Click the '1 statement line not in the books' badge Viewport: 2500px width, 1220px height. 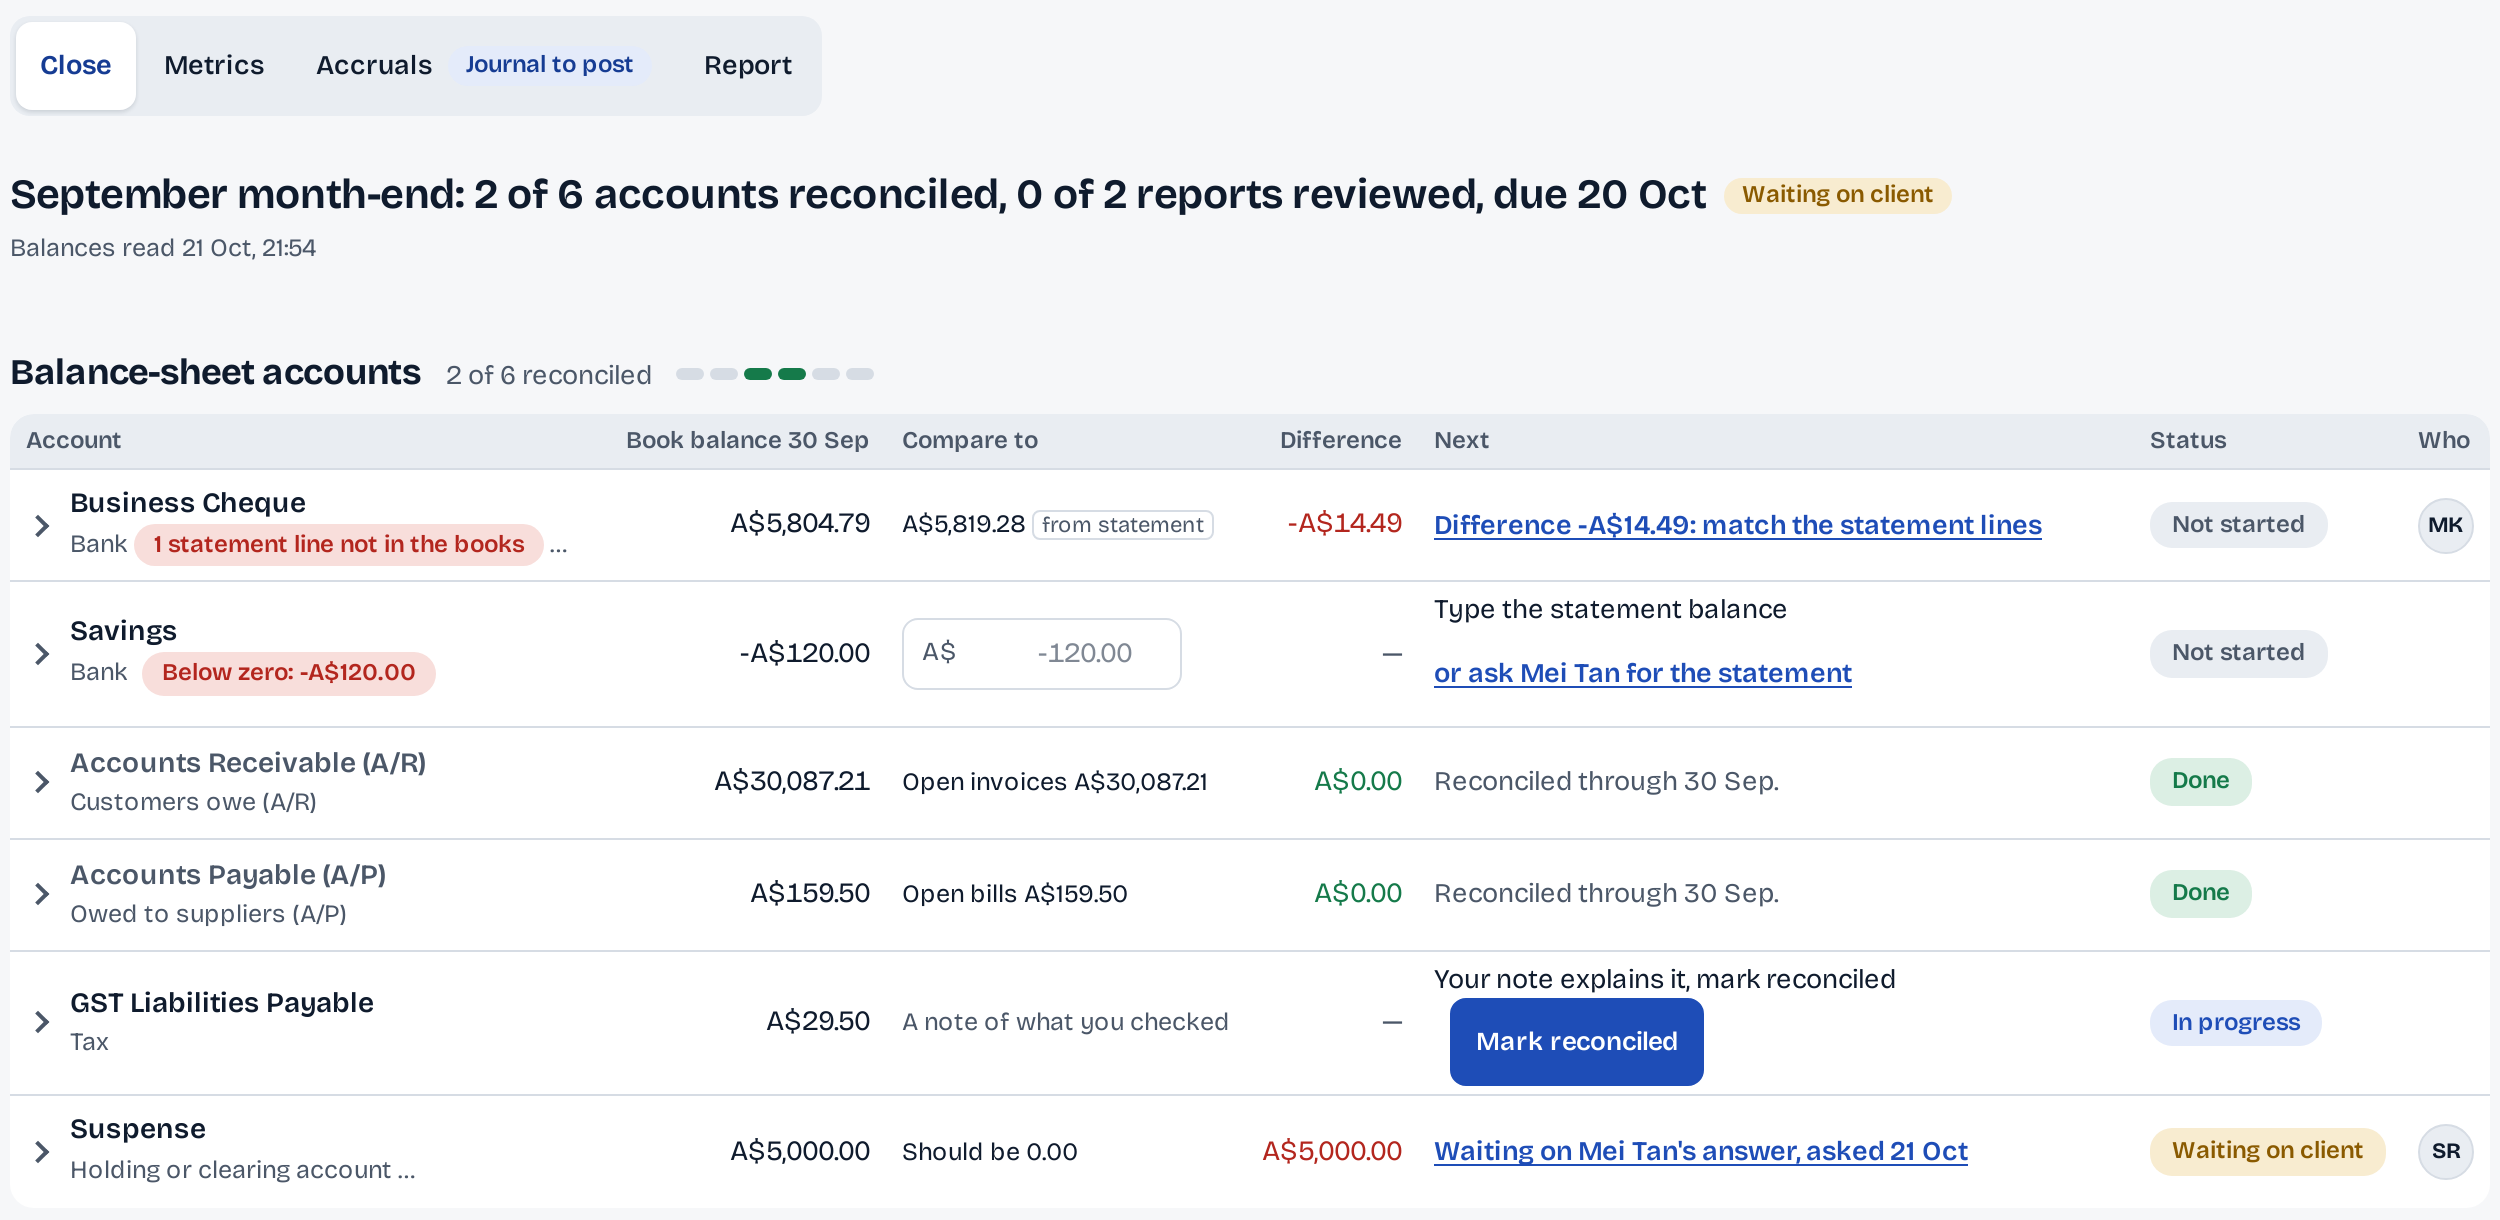(x=339, y=545)
